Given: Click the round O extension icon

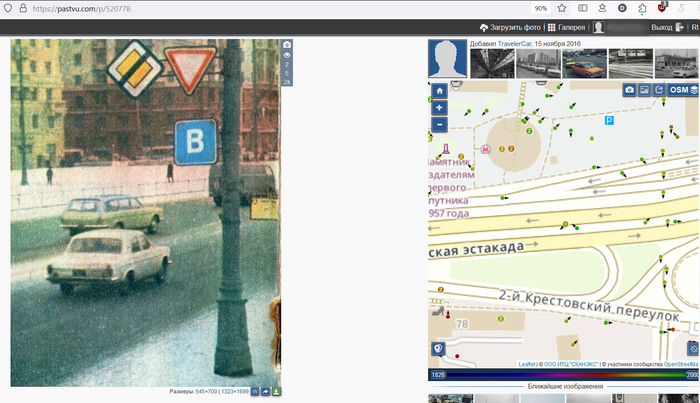Looking at the screenshot, I should 622,8.
